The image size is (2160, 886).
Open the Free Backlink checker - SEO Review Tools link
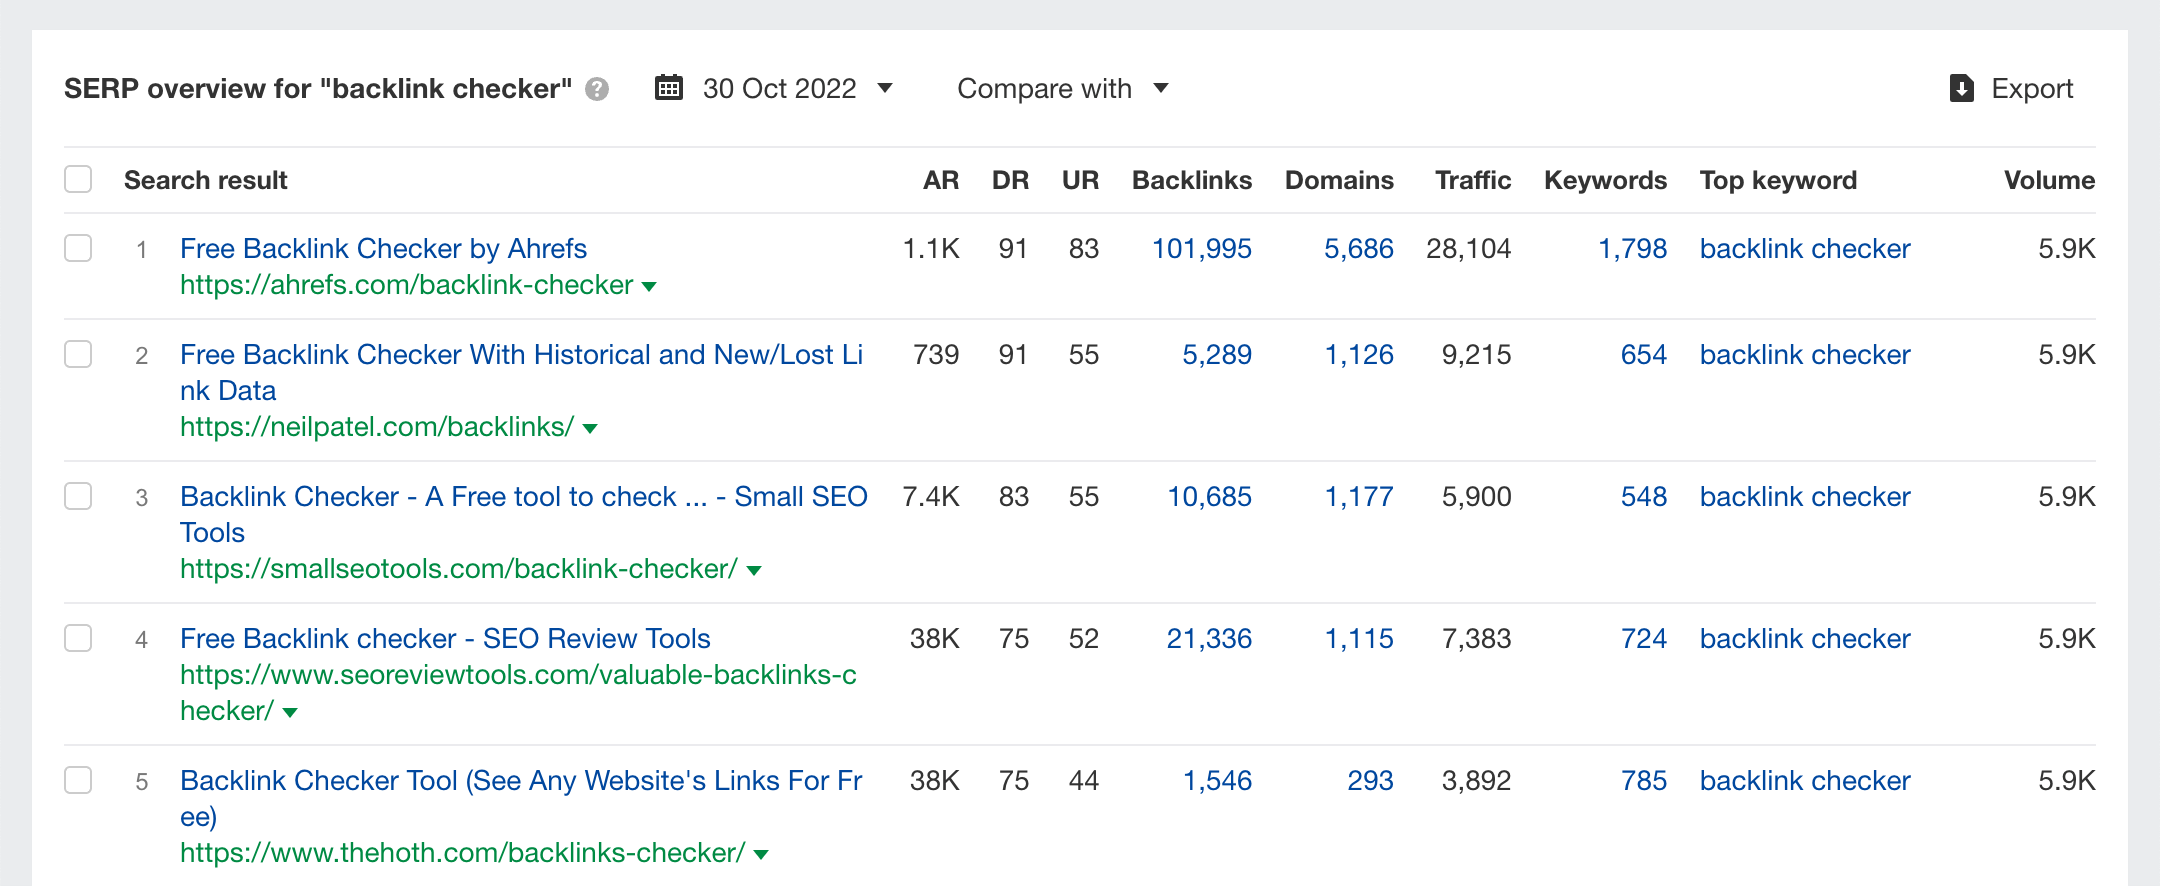[x=445, y=638]
